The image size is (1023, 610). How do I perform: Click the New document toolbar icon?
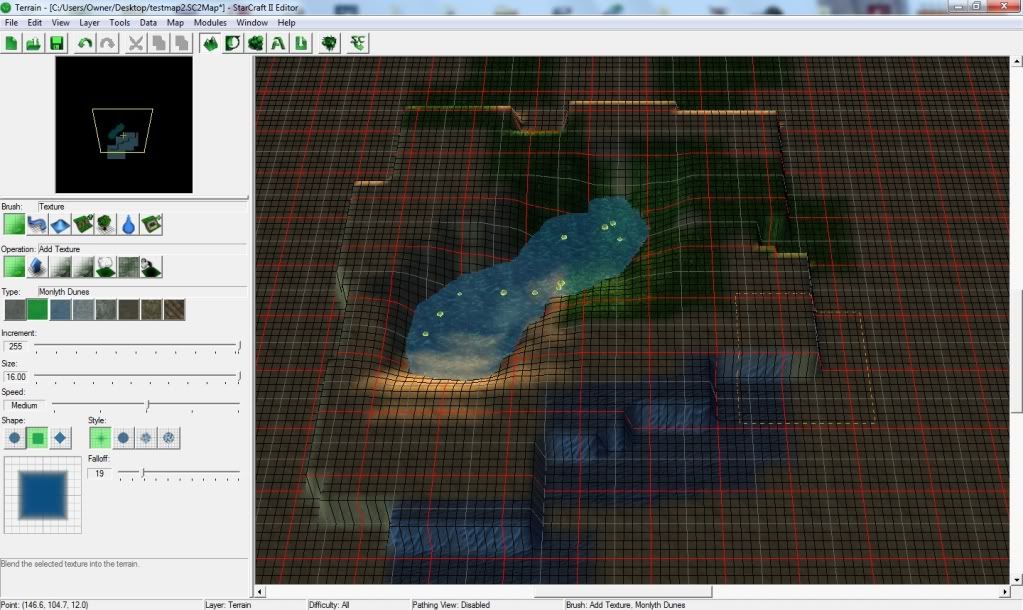(11, 44)
